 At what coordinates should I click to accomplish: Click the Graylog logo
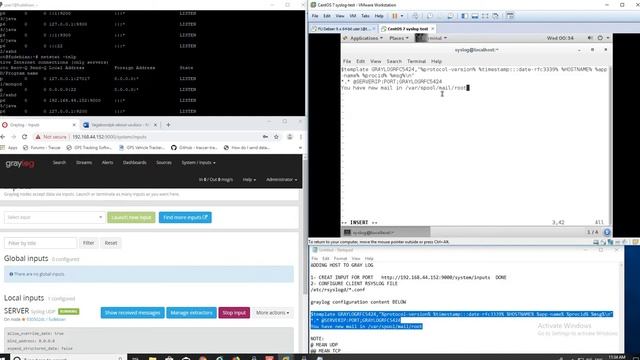(20, 164)
